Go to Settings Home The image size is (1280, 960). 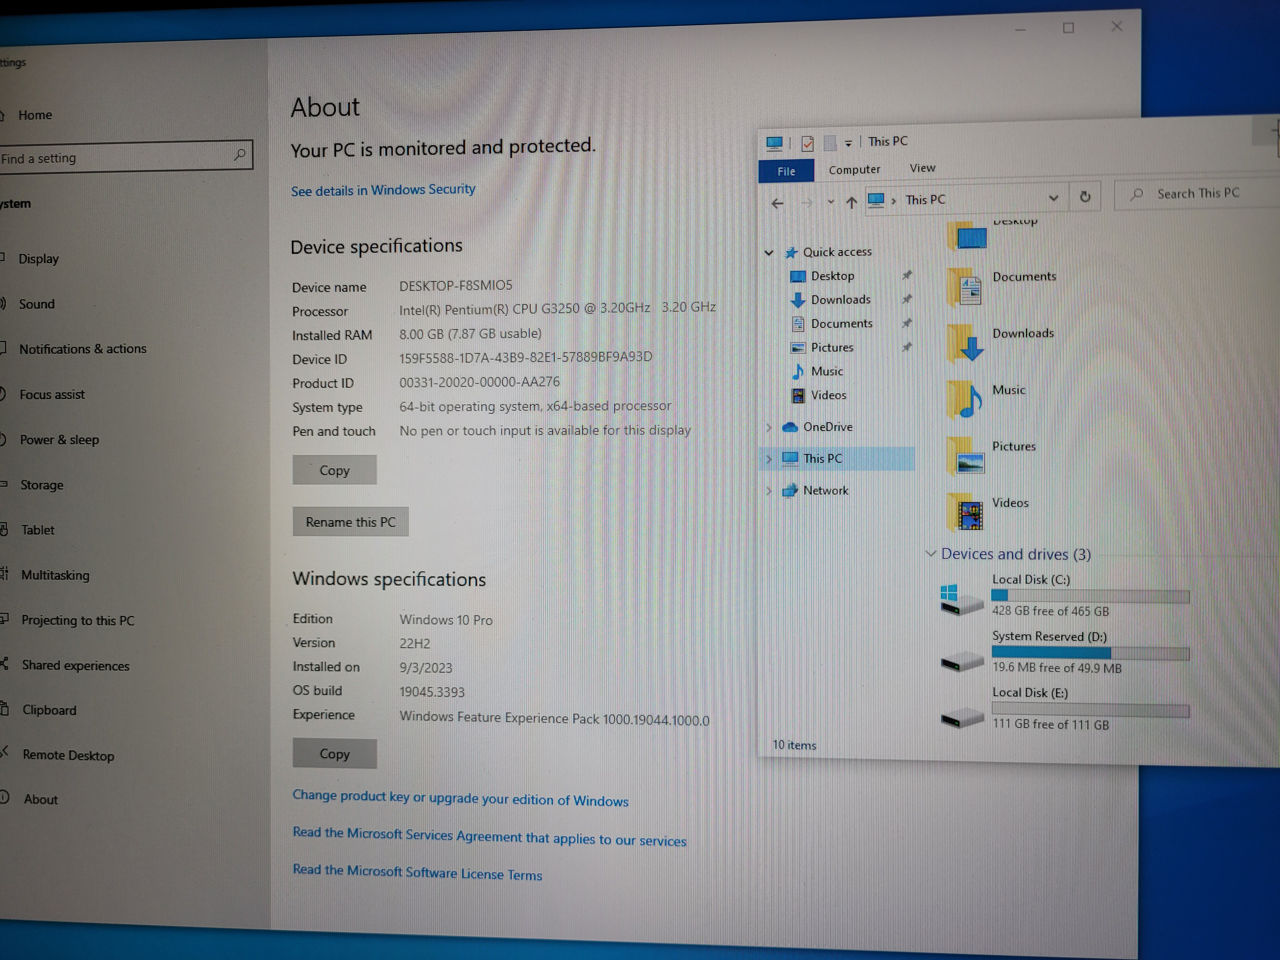click(34, 115)
